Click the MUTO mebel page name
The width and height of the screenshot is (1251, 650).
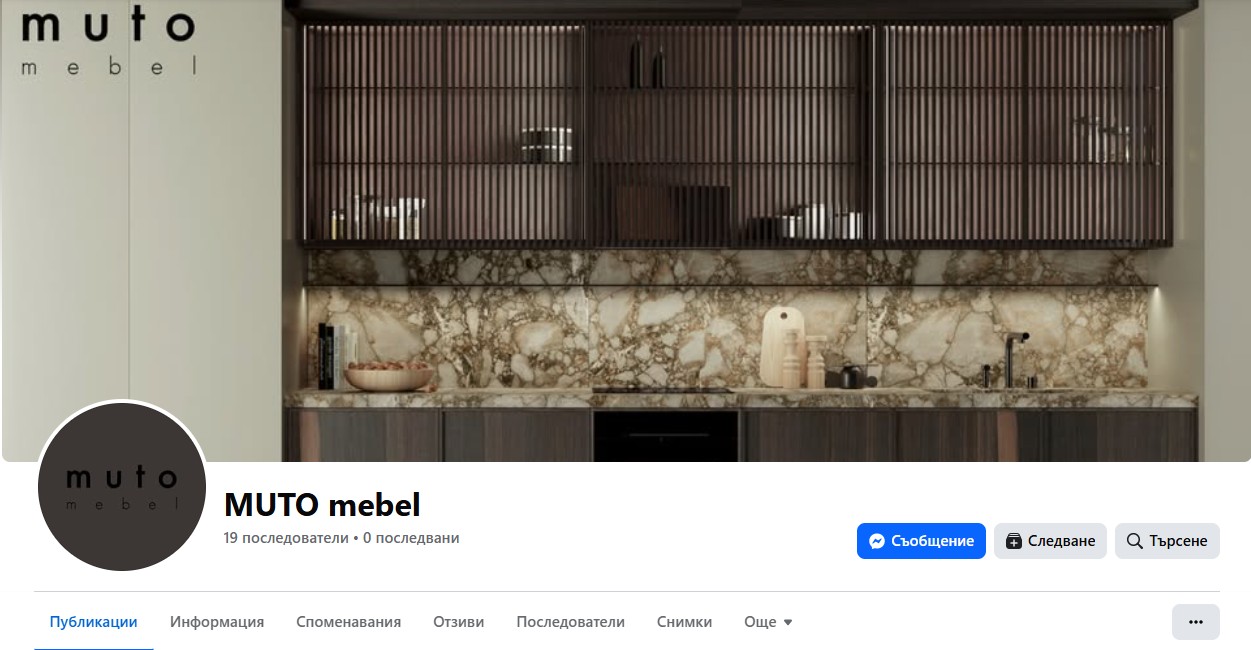tap(322, 504)
